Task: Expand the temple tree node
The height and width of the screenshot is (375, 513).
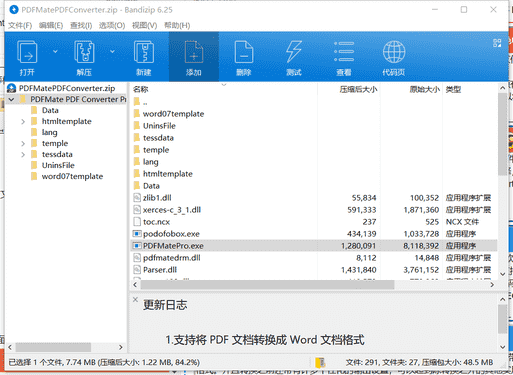Action: 23,143
